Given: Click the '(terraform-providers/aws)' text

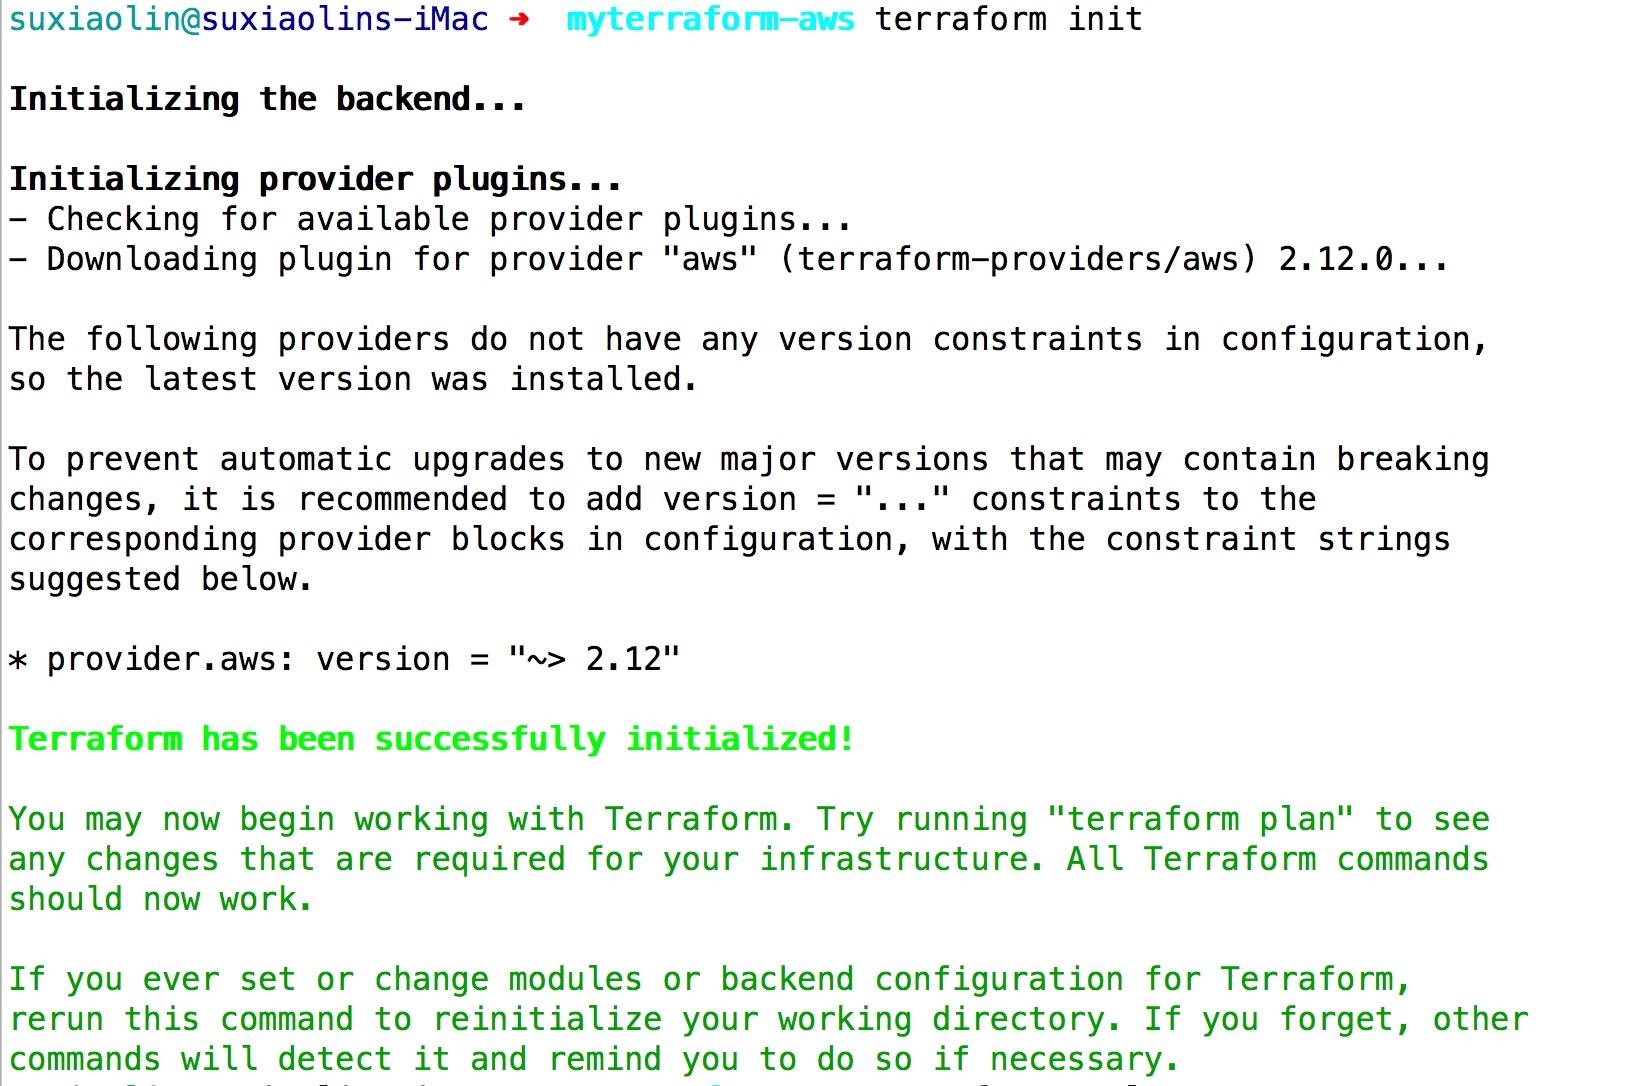Looking at the screenshot, I should pyautogui.click(x=1017, y=259).
